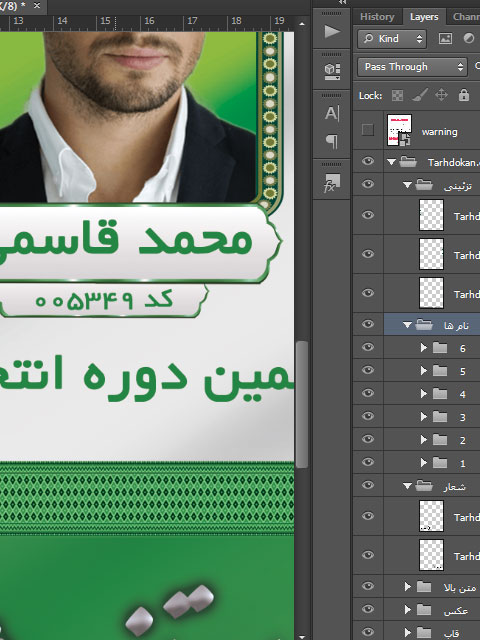Hide group 5 visibility eye
This screenshot has height=640, width=480.
coord(368,370)
